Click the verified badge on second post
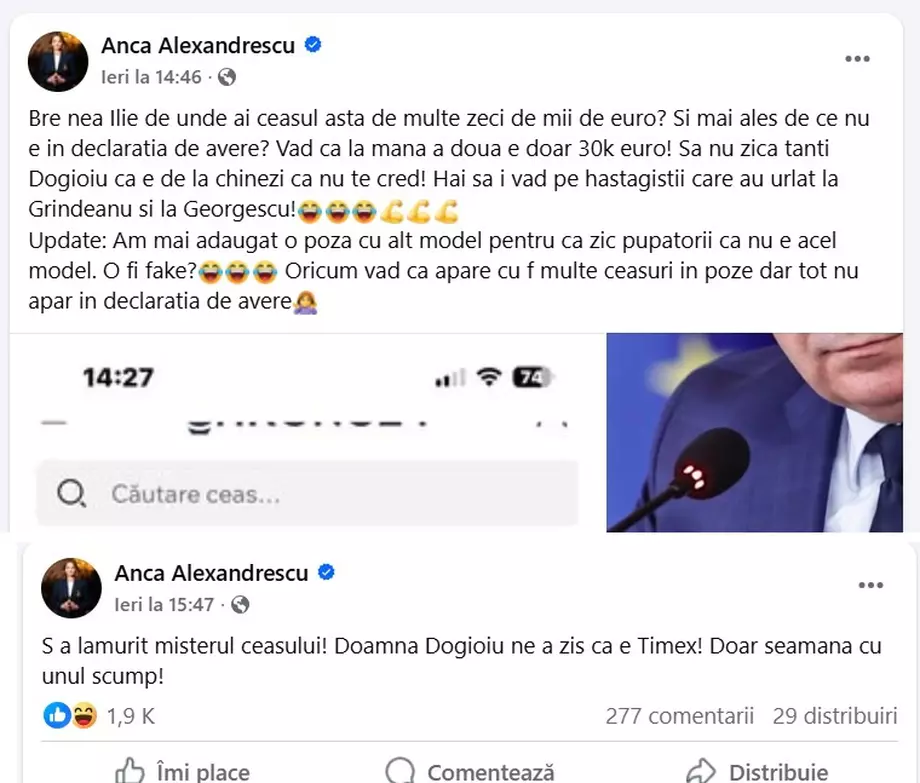Viewport: 920px width, 783px height. pos(326,571)
